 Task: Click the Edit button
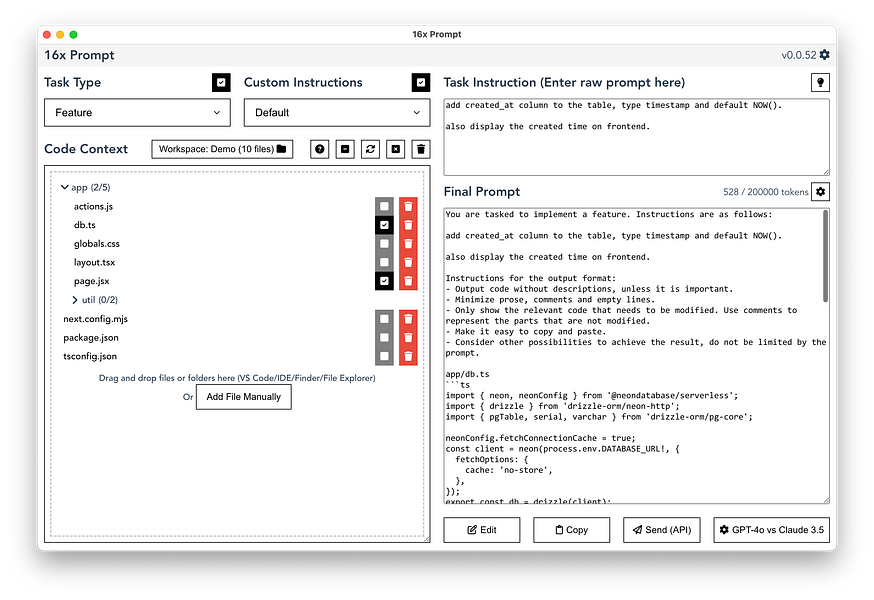[482, 530]
